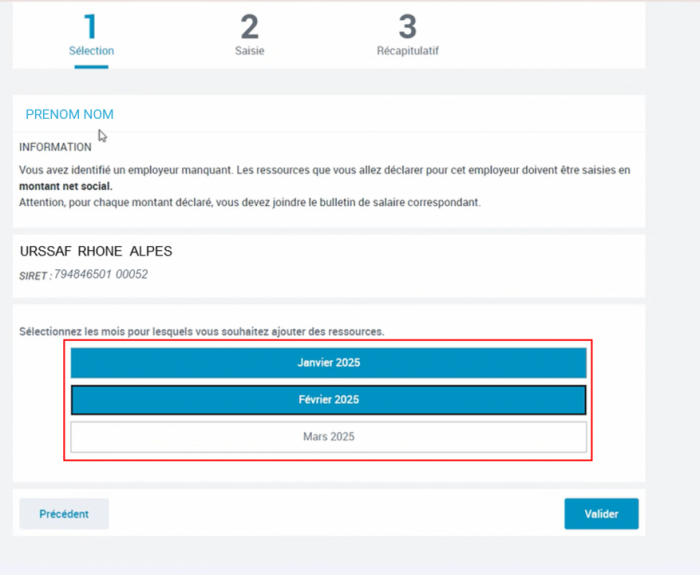Viewport: 700px width, 575px height.
Task: Select the Mars 2025 month
Action: (328, 437)
